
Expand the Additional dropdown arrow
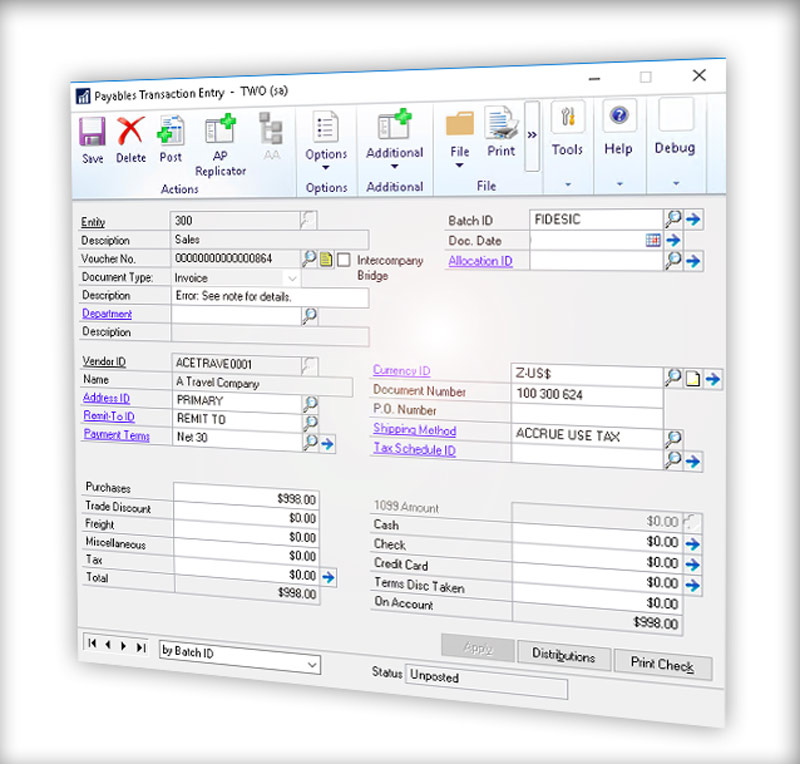[x=394, y=166]
